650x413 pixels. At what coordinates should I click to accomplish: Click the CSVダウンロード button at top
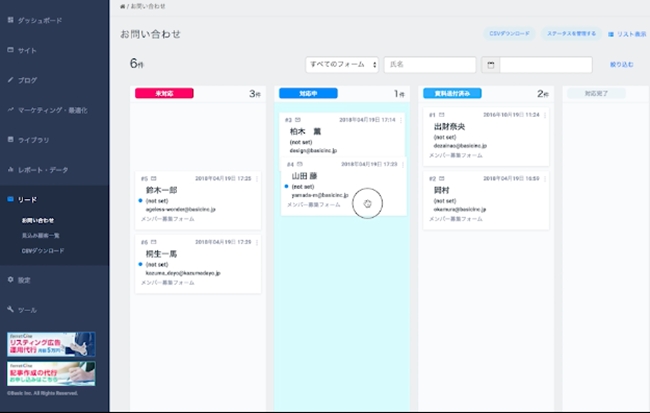[509, 34]
